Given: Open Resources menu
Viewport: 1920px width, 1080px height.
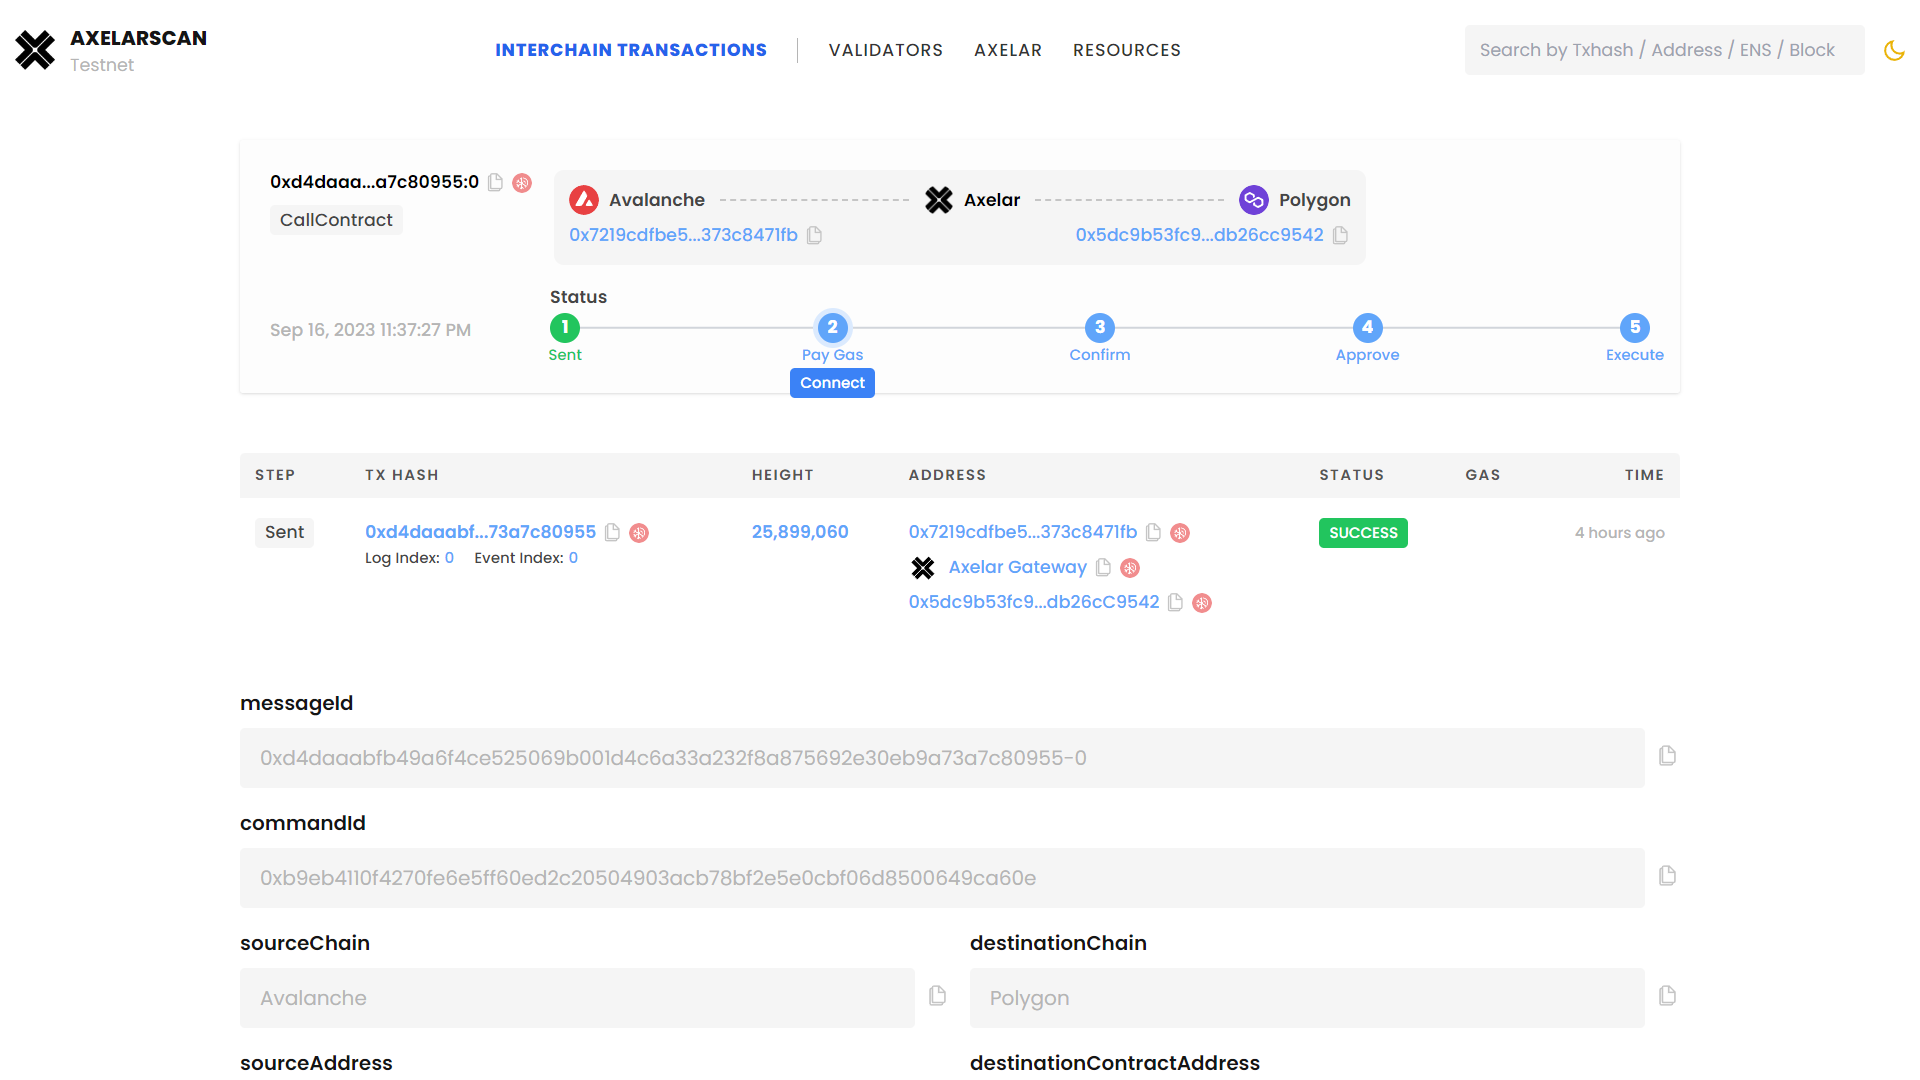Looking at the screenshot, I should pyautogui.click(x=1126, y=50).
